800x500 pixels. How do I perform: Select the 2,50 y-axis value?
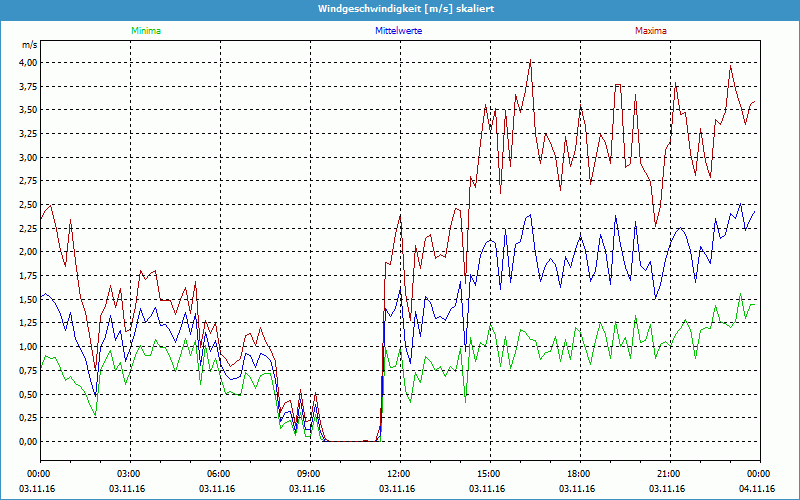[x=29, y=205]
